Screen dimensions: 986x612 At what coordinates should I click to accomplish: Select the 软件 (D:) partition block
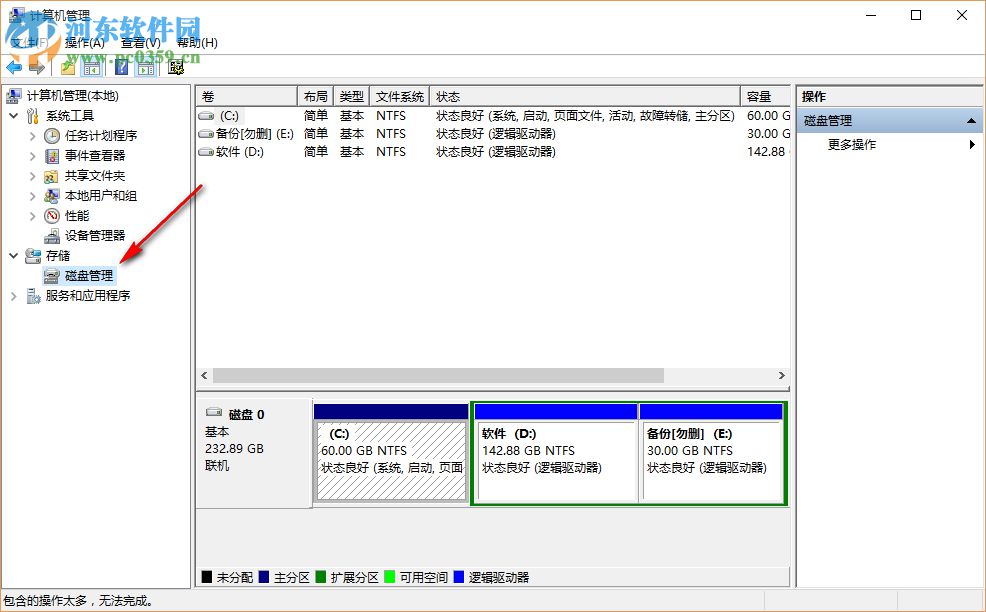click(x=555, y=455)
